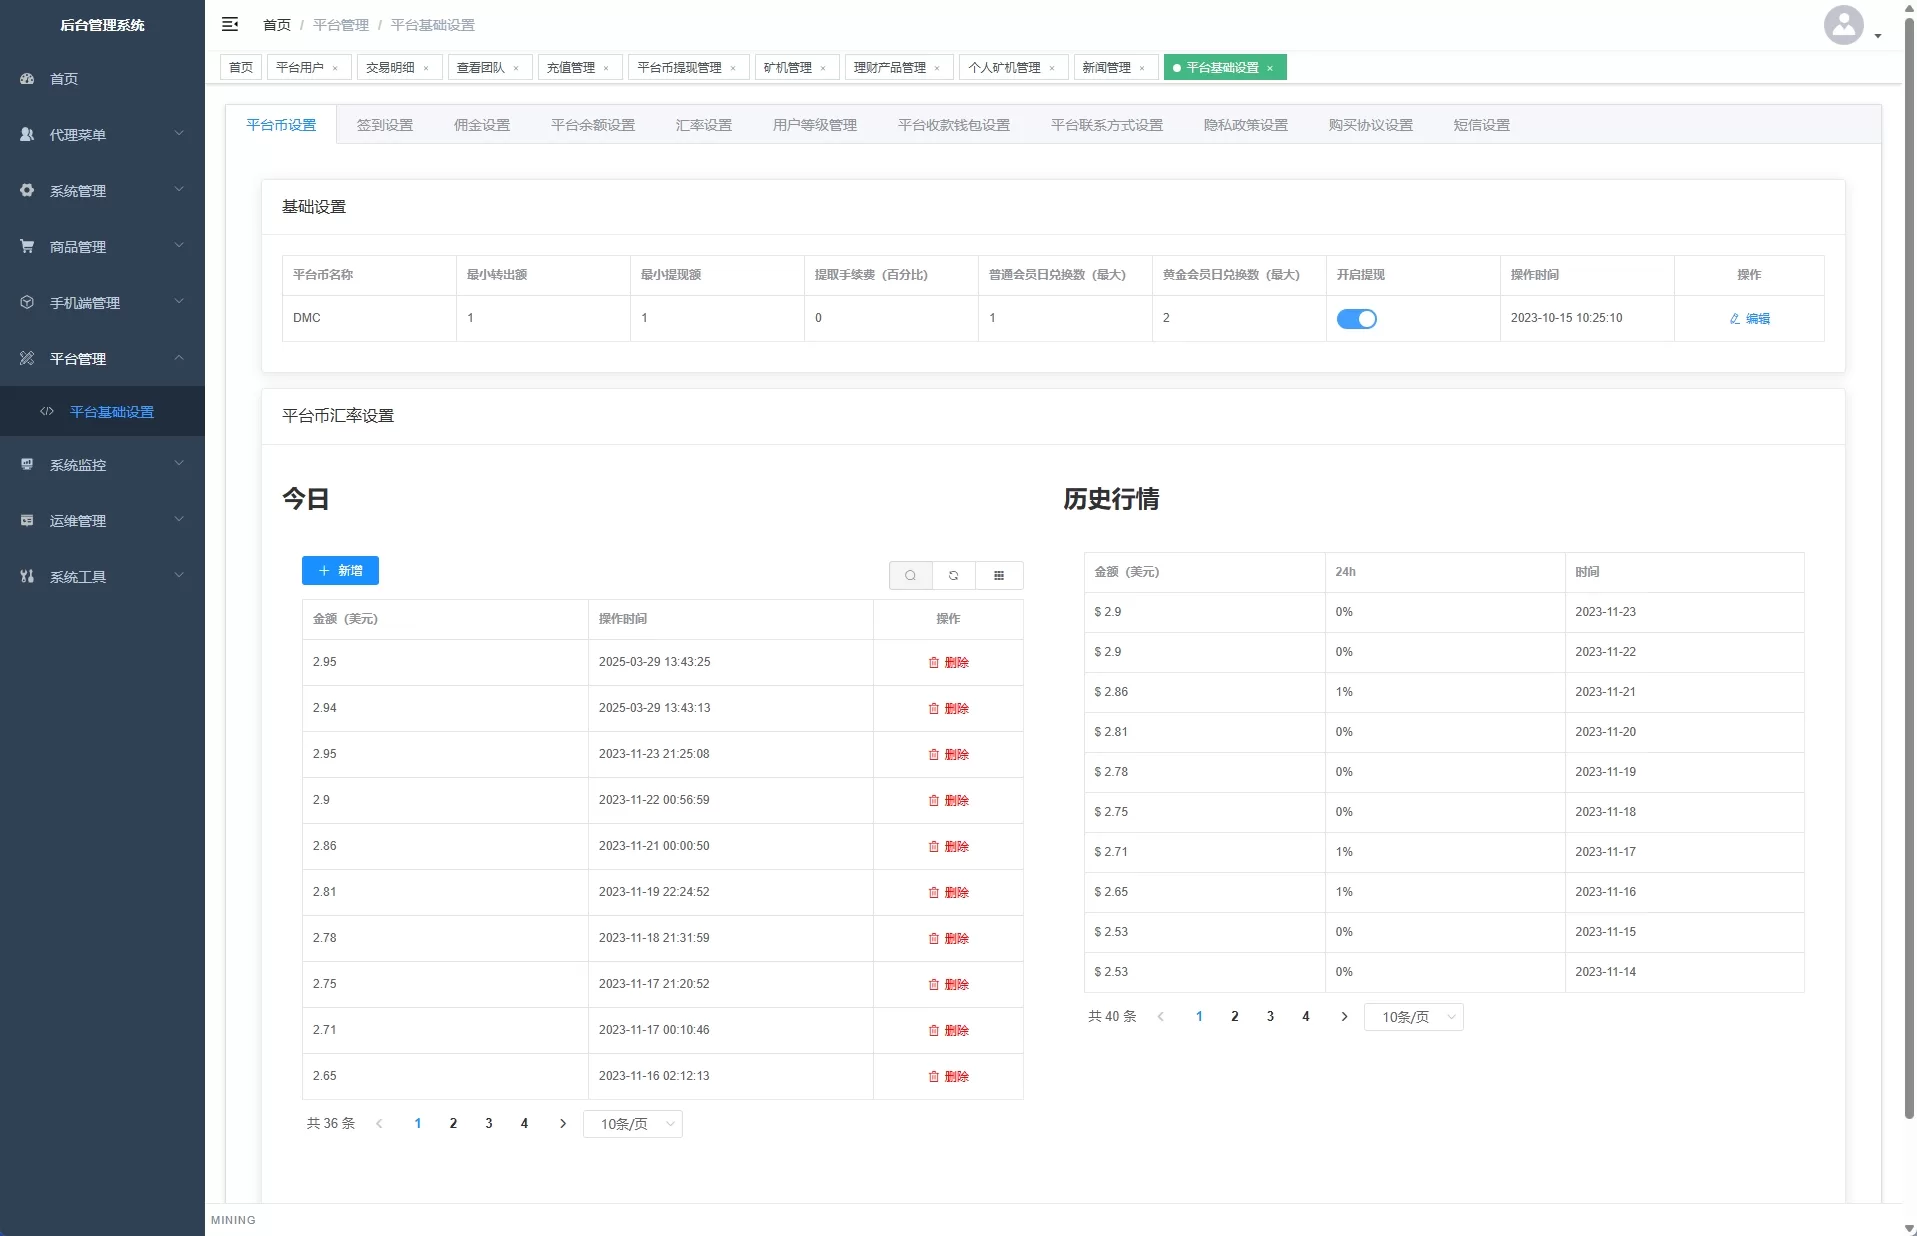The height and width of the screenshot is (1236, 1917).
Task: Open the 10条/页 dropdown under today table
Action: [x=632, y=1124]
